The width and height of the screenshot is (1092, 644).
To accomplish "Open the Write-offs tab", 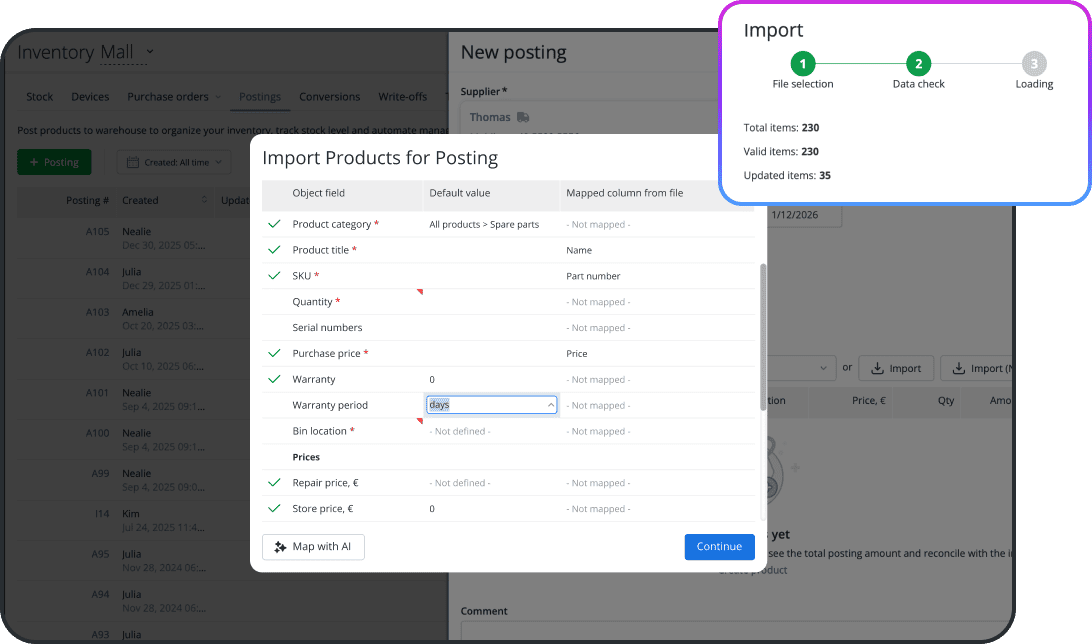I will click(403, 96).
